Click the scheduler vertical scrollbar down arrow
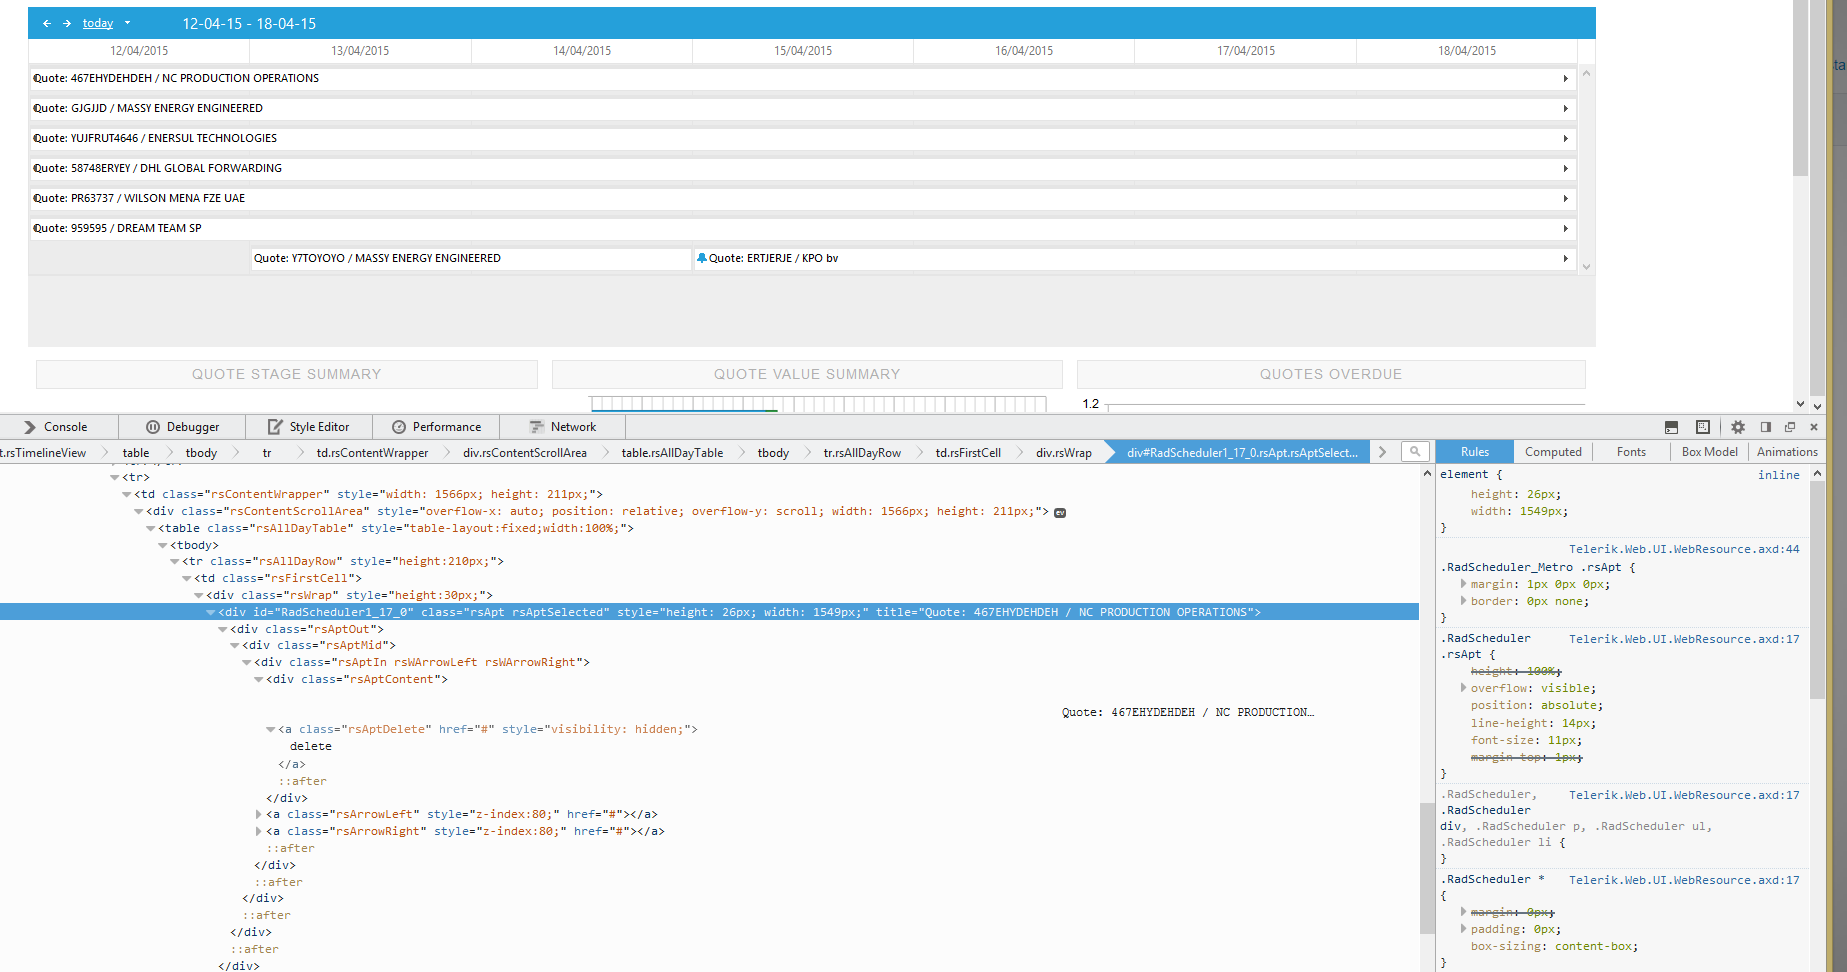 click(x=1586, y=267)
